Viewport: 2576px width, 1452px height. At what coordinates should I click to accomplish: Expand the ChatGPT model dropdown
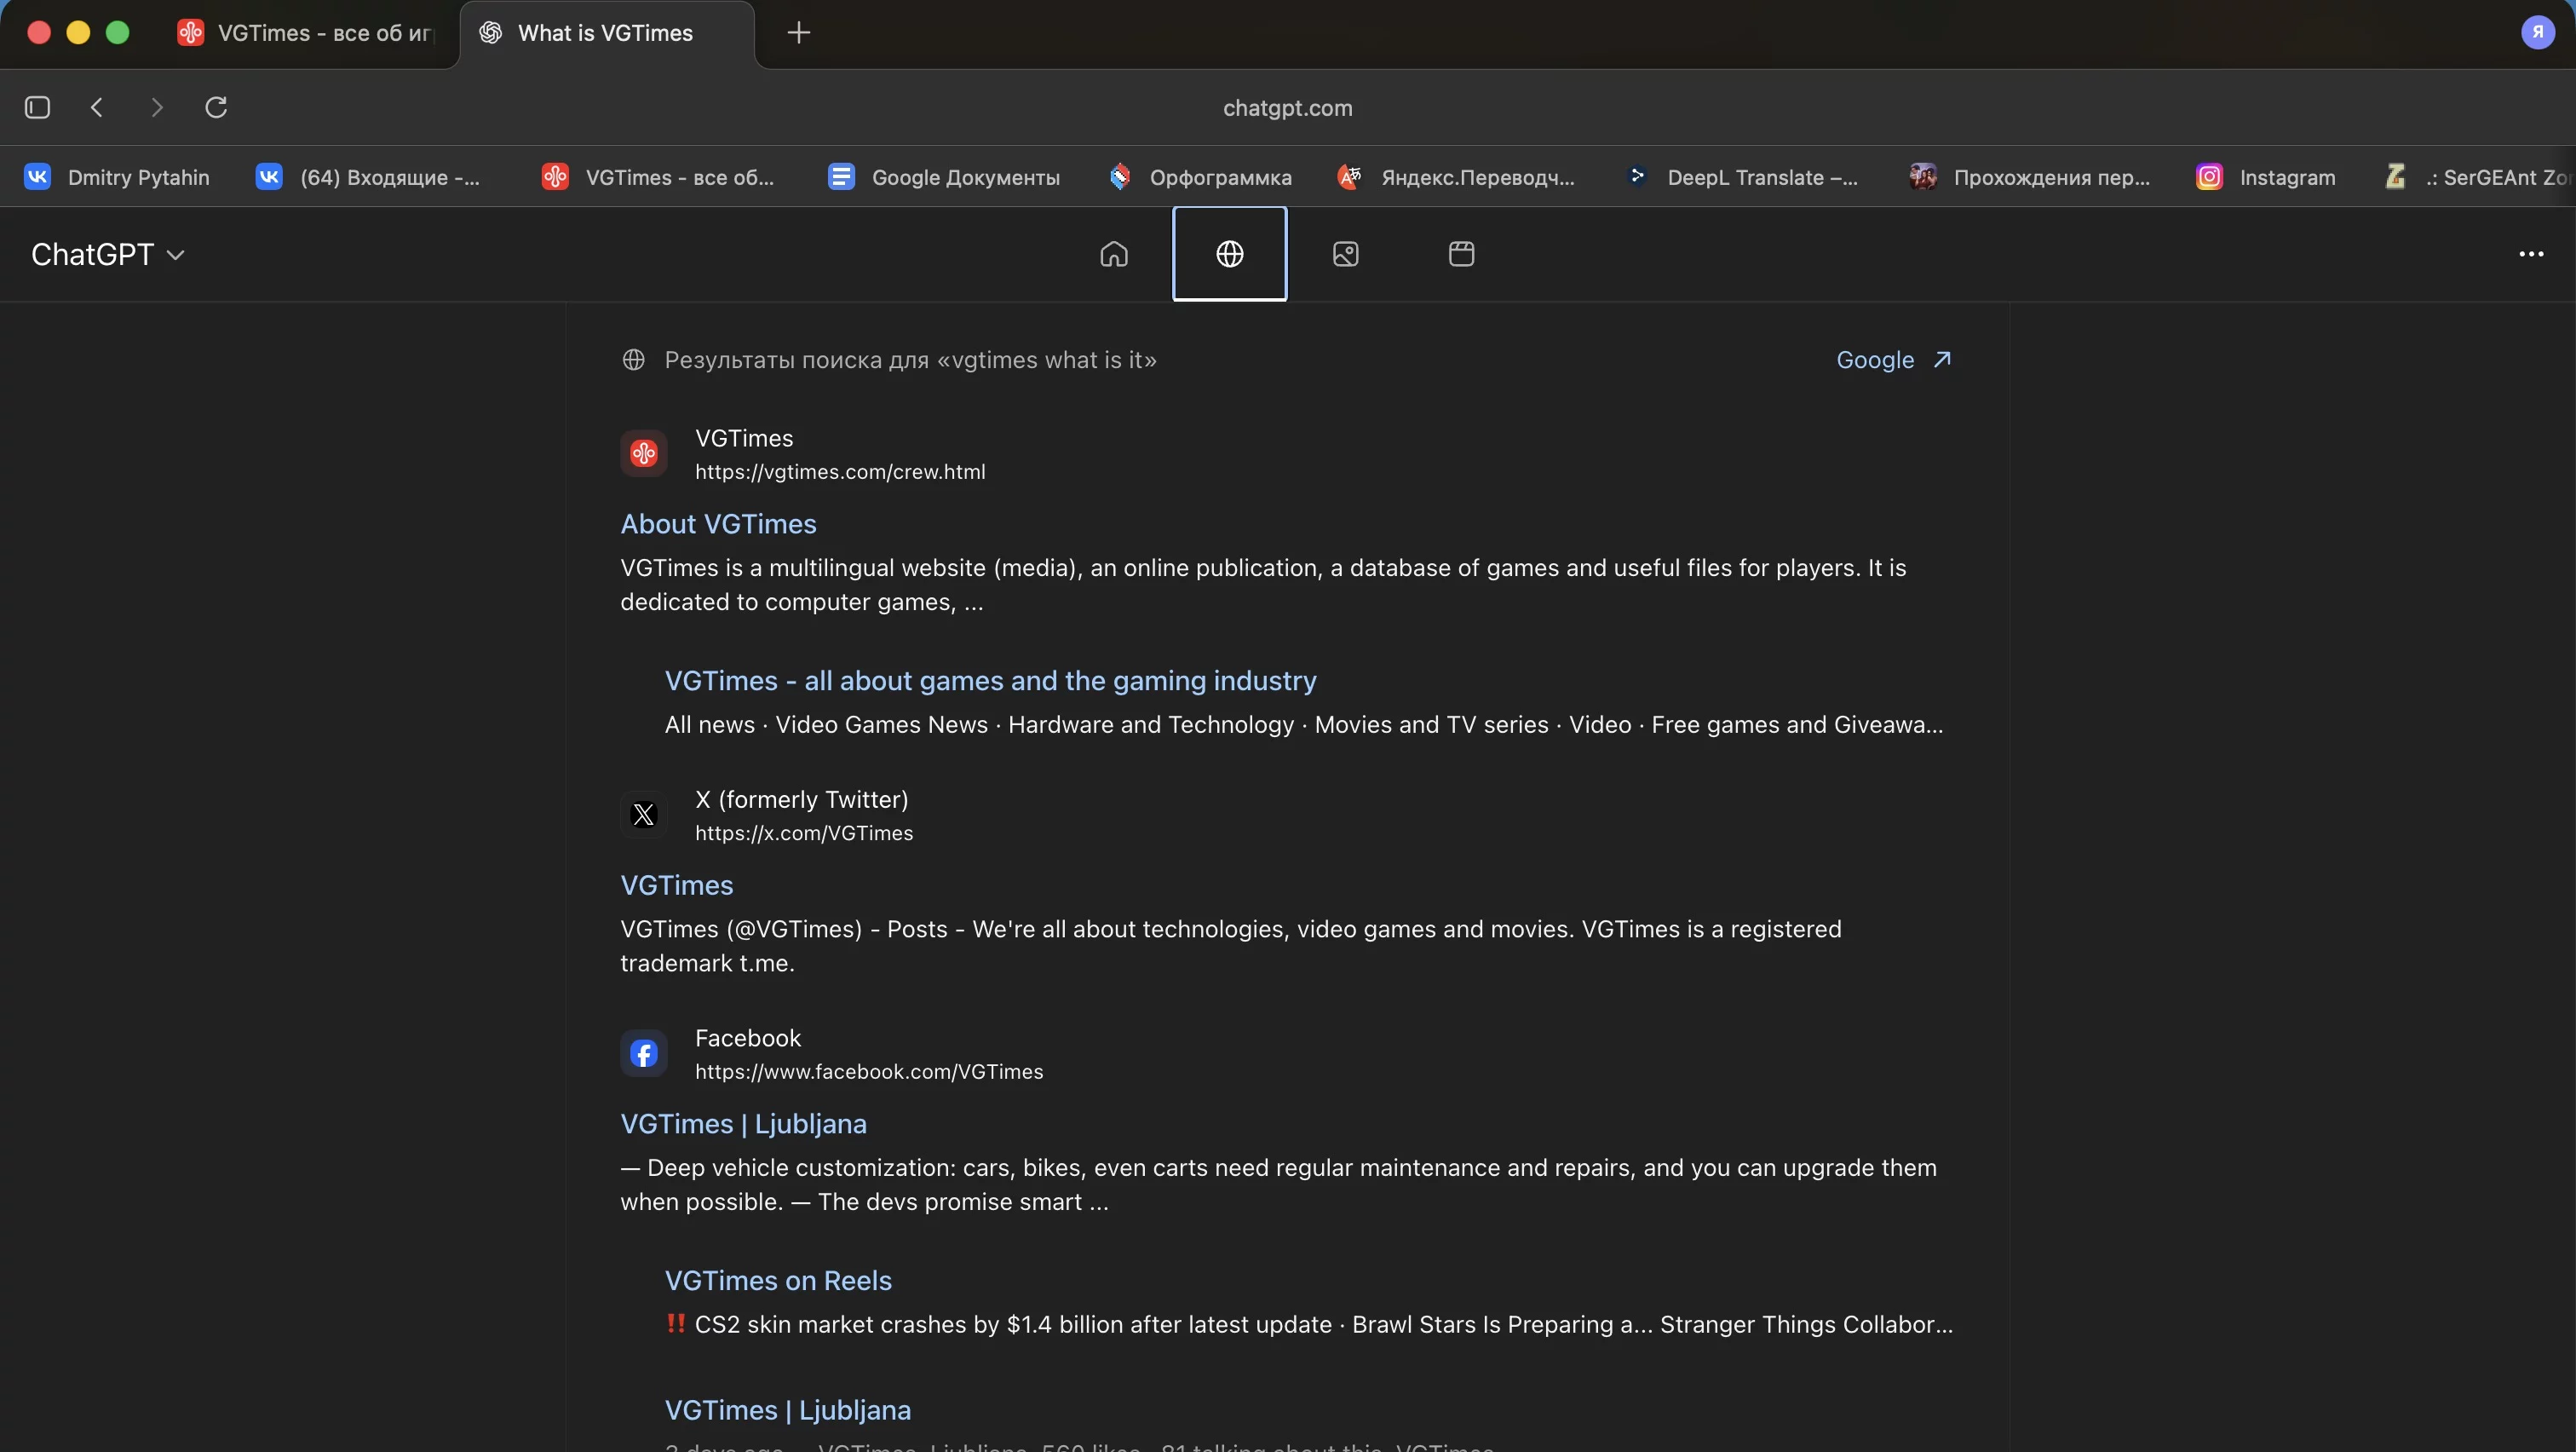(x=108, y=255)
